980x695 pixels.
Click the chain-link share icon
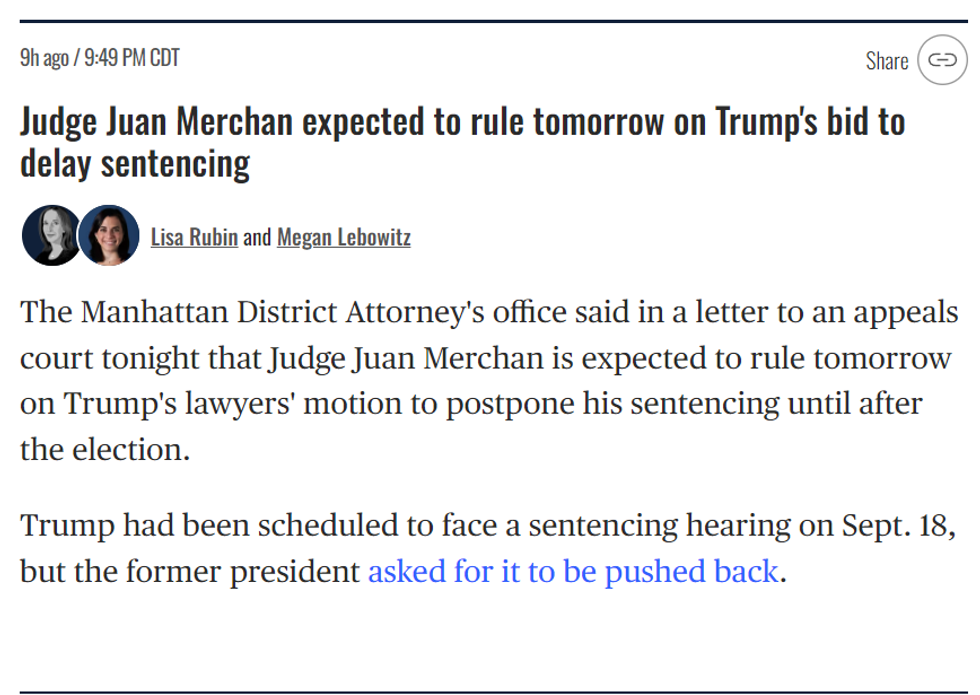[942, 60]
